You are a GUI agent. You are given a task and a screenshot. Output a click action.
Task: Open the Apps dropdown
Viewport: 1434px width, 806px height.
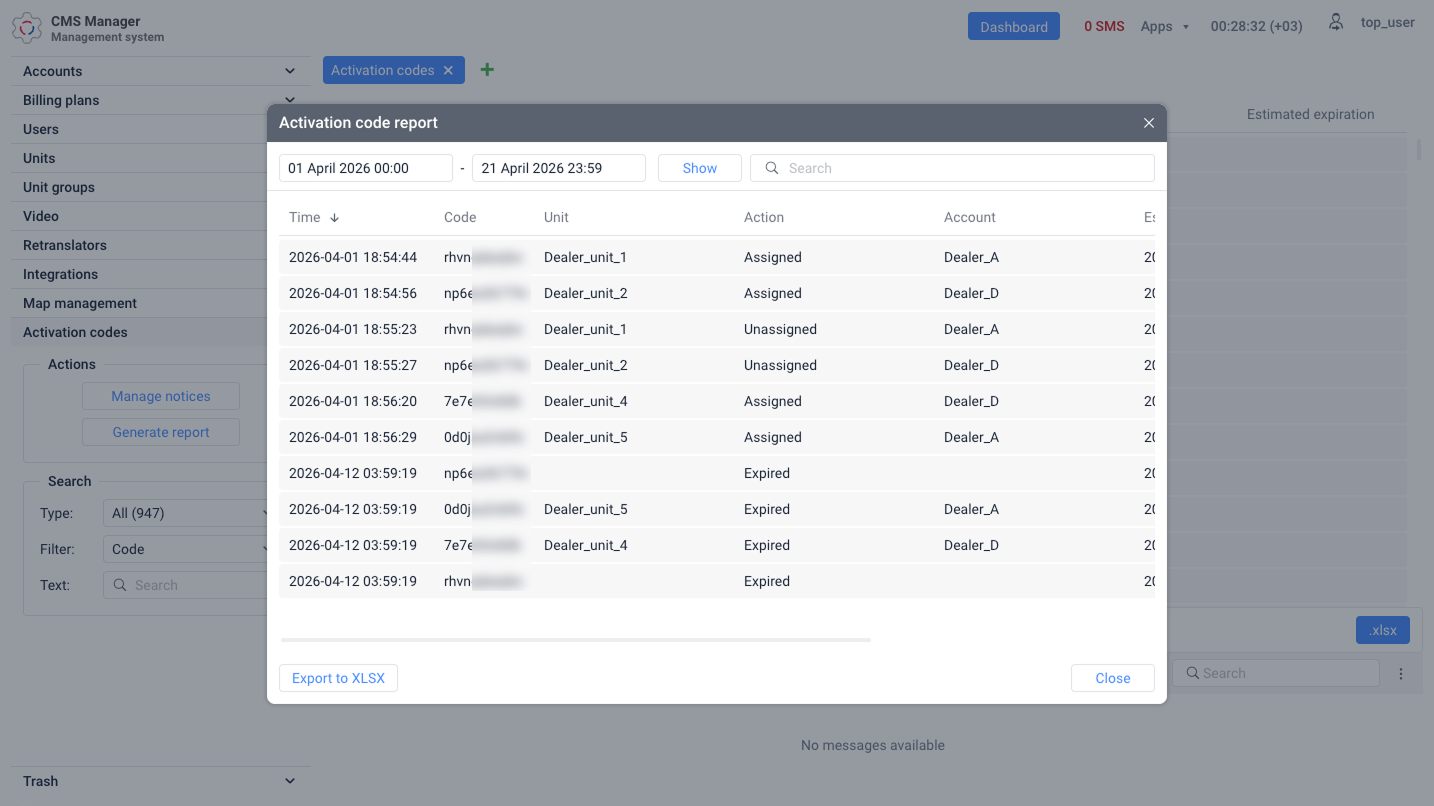tap(1165, 26)
